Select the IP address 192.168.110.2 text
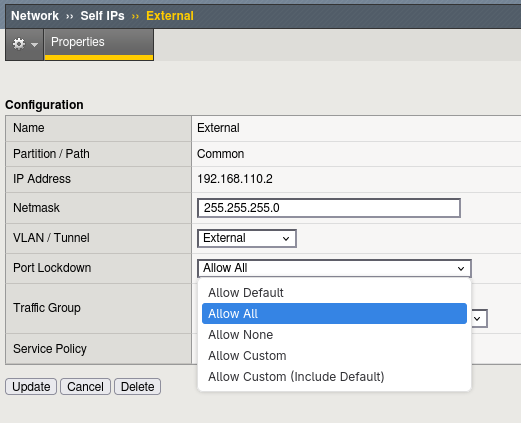 tap(235, 179)
